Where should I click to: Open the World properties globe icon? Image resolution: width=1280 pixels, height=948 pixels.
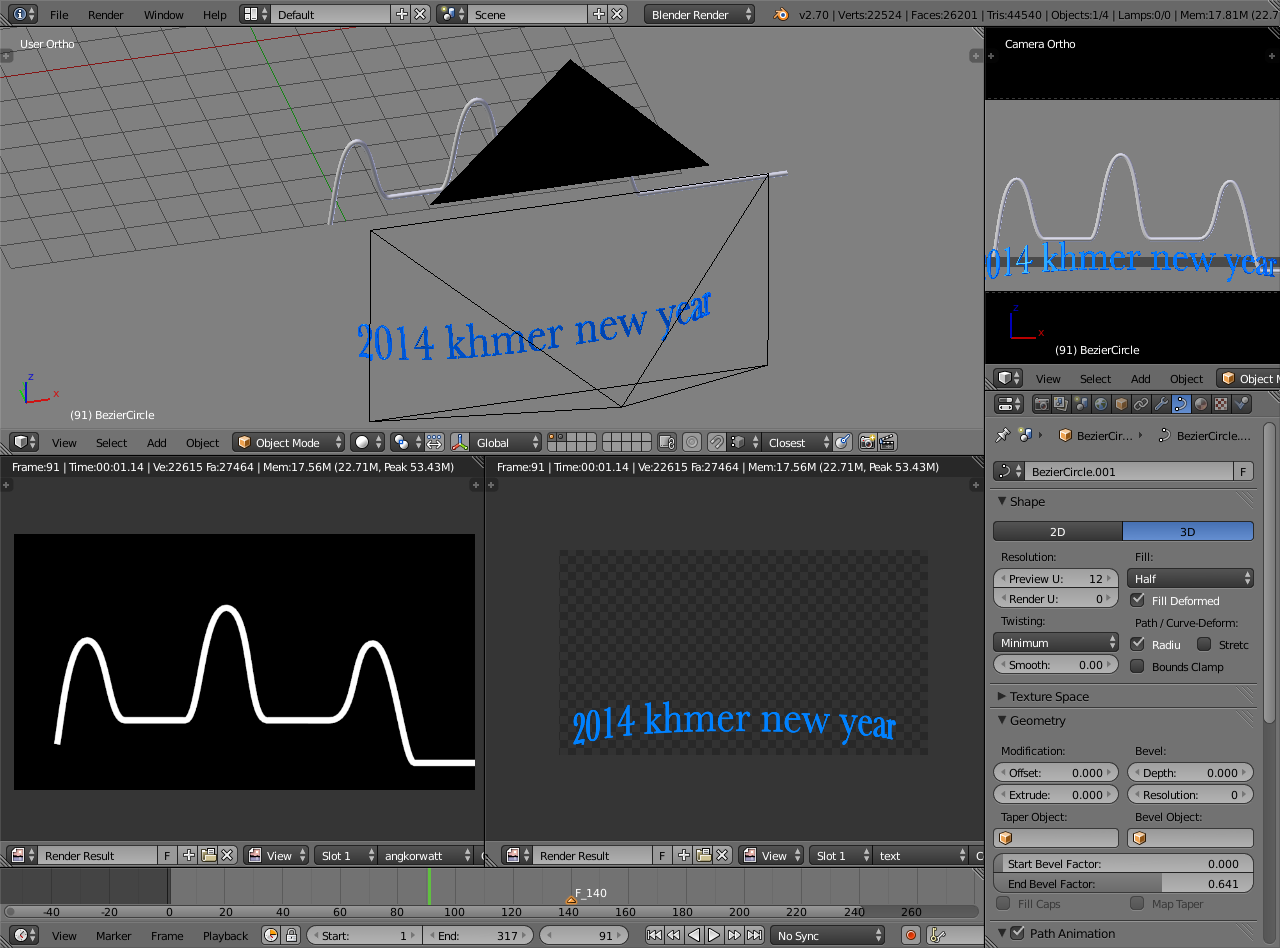coord(1101,404)
